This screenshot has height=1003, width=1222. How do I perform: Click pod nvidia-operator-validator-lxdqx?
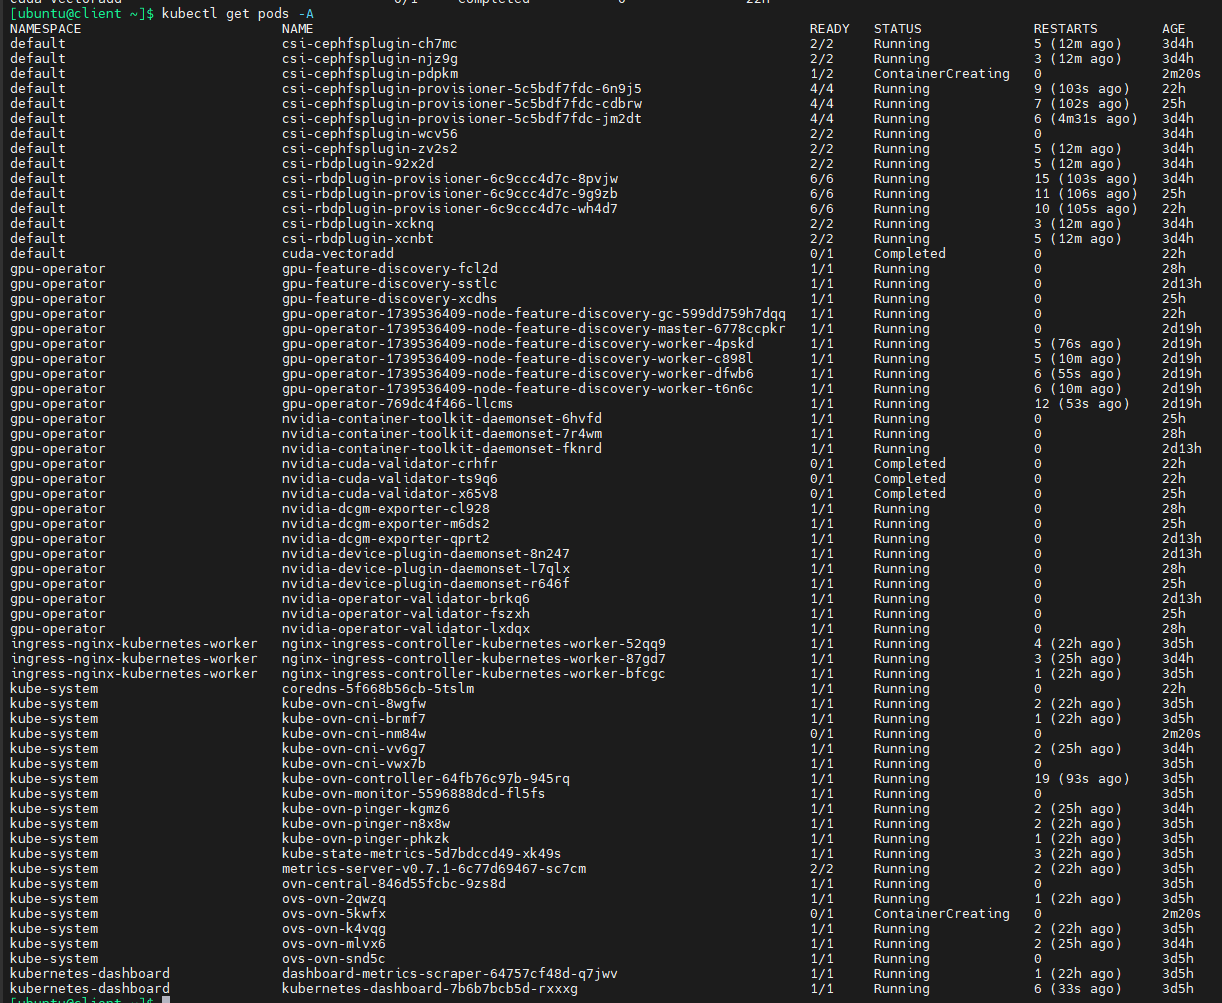pos(406,629)
